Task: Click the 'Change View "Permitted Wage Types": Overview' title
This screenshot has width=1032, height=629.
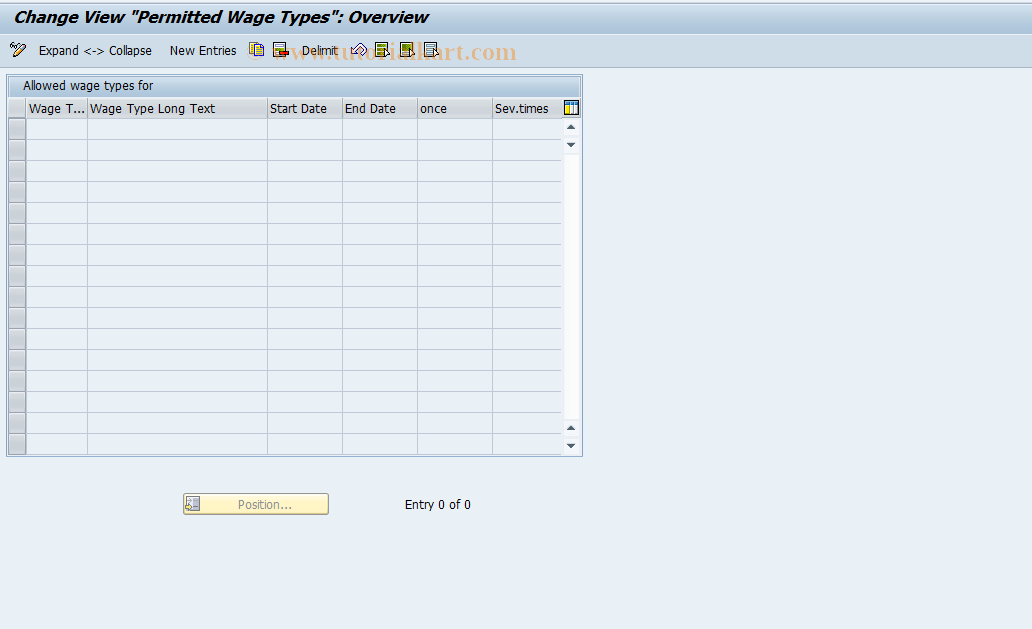Action: pos(221,17)
